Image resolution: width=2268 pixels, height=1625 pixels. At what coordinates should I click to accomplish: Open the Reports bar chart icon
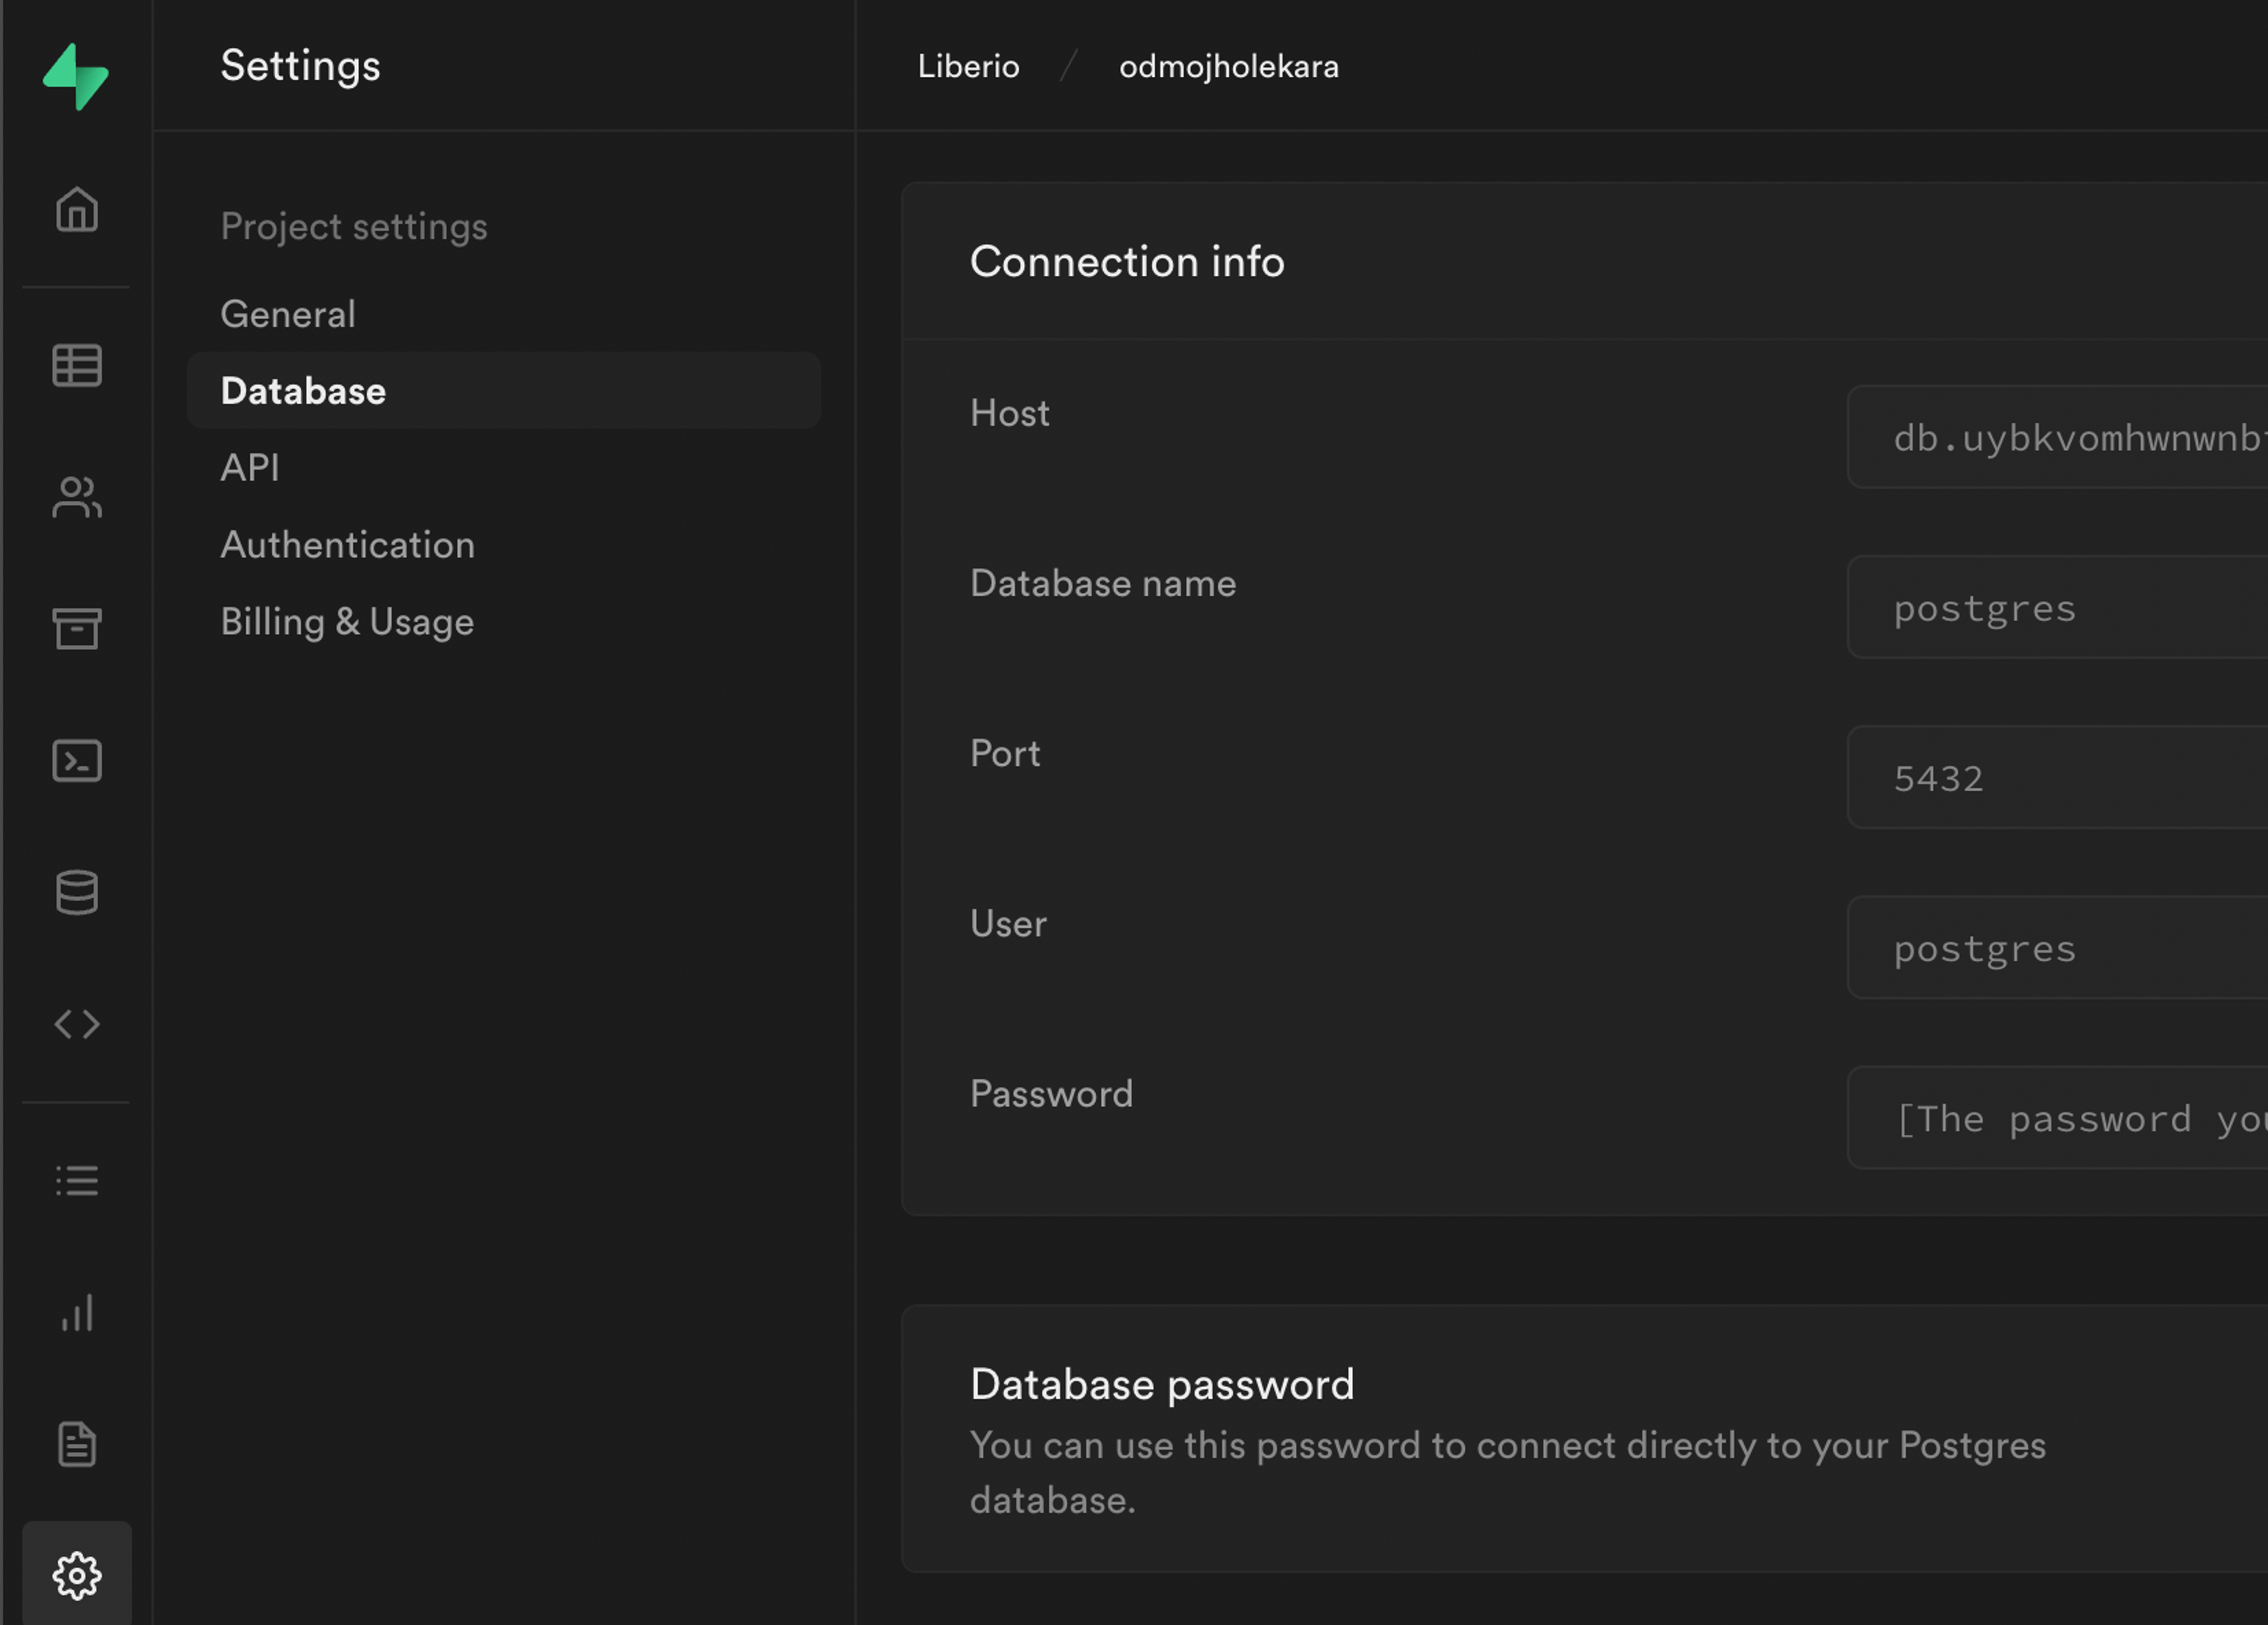[77, 1313]
